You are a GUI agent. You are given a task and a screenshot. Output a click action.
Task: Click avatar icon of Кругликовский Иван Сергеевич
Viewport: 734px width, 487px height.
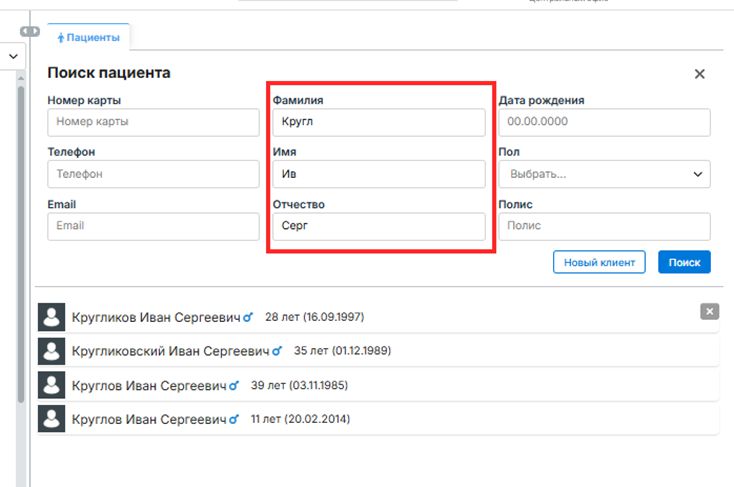coord(51,351)
